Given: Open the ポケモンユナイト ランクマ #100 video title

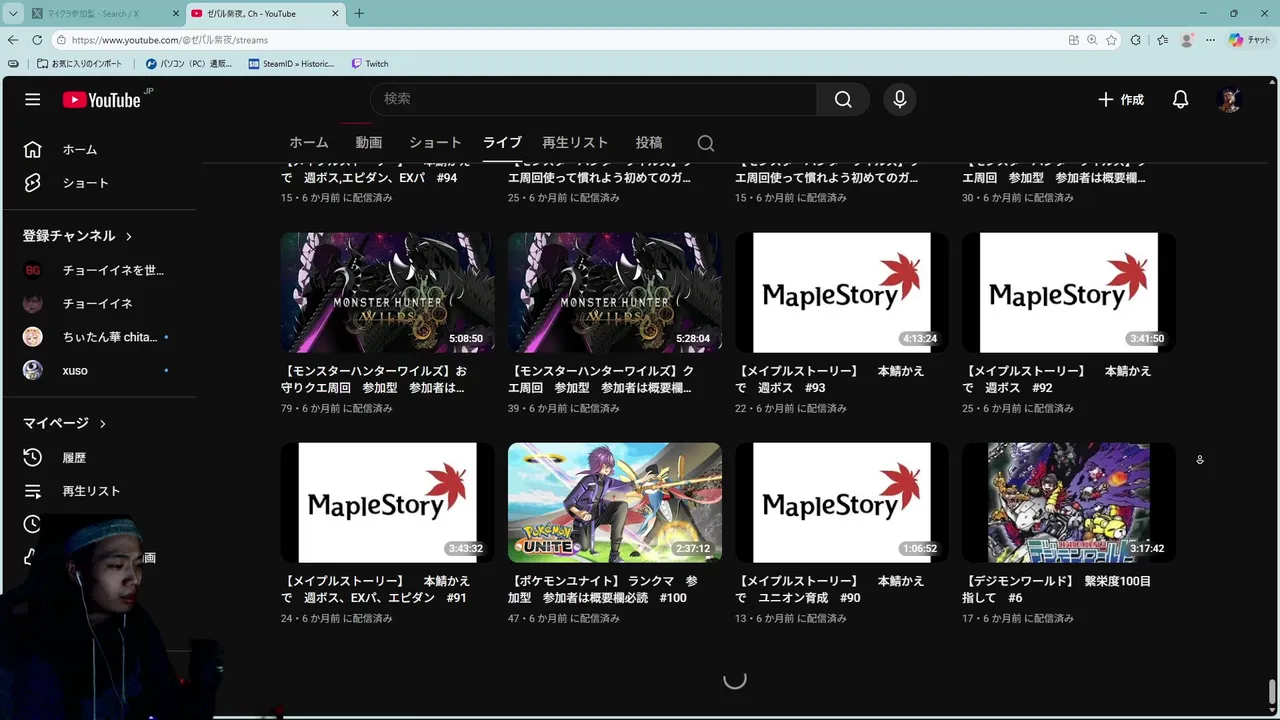Looking at the screenshot, I should [603, 589].
